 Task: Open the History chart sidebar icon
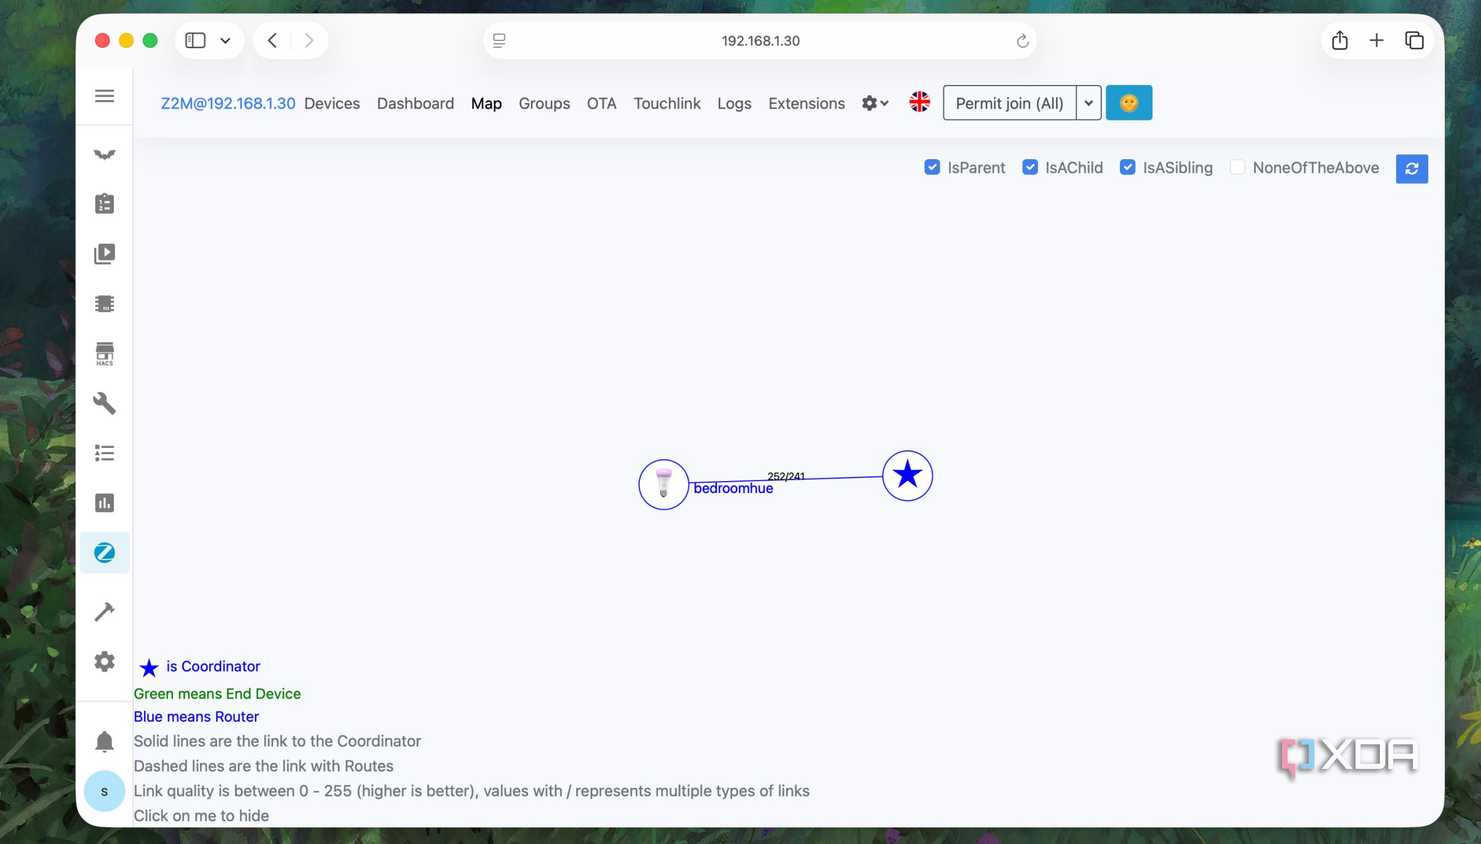click(104, 503)
